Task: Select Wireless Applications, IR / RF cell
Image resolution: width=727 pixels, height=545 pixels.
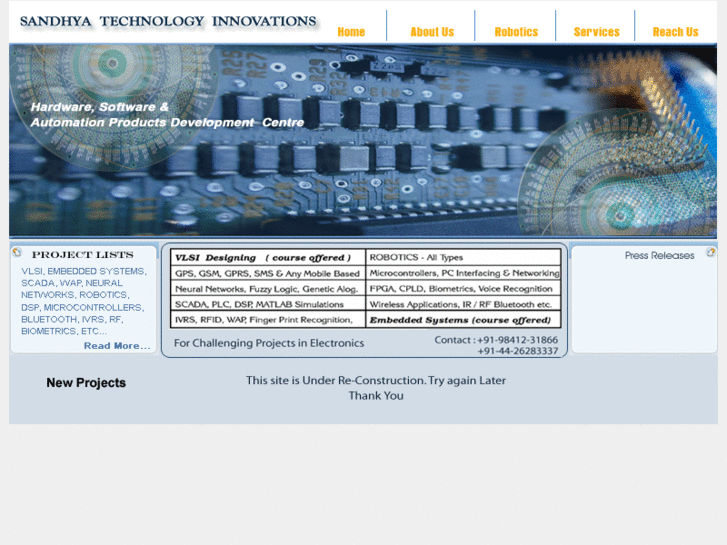Action: pyautogui.click(x=463, y=304)
